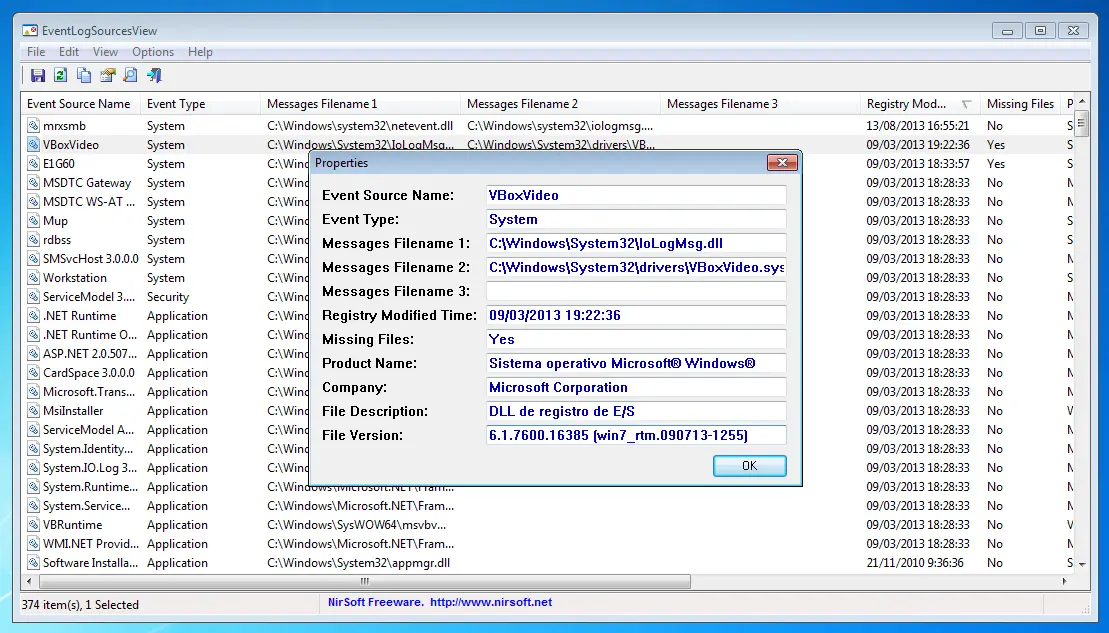Open the http://www.nirsoft.net link
This screenshot has width=1109, height=633.
point(491,602)
